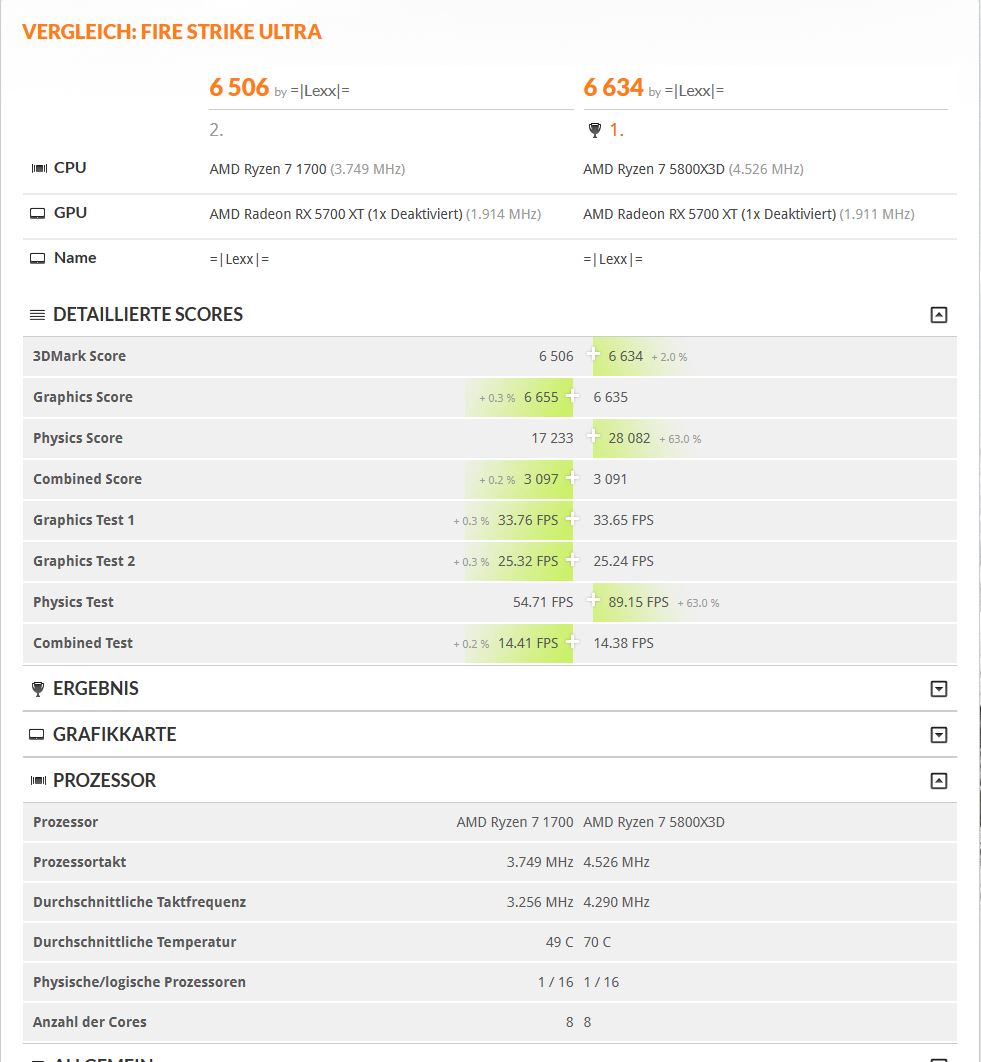Click the plus marker in Combined Score row
The width and height of the screenshot is (981, 1062).
[572, 477]
